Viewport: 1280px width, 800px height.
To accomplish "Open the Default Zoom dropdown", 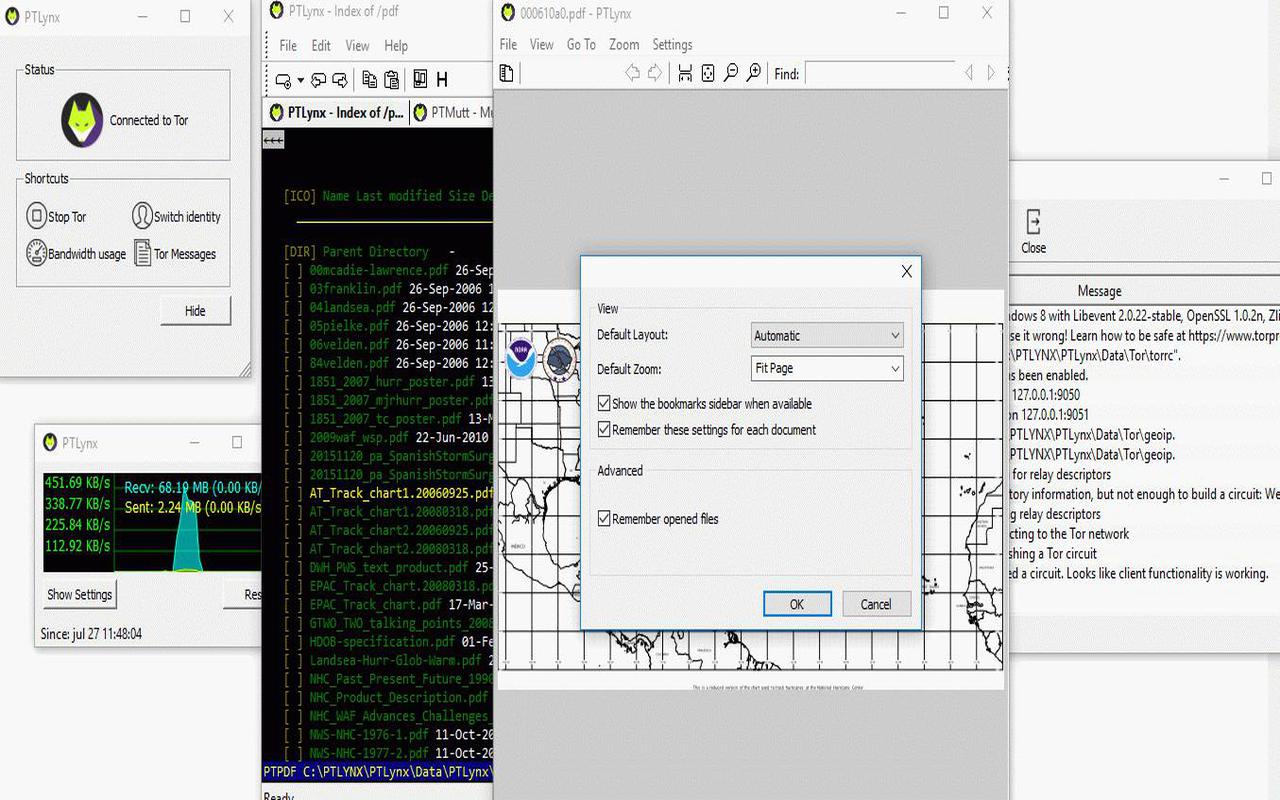I will 827,368.
